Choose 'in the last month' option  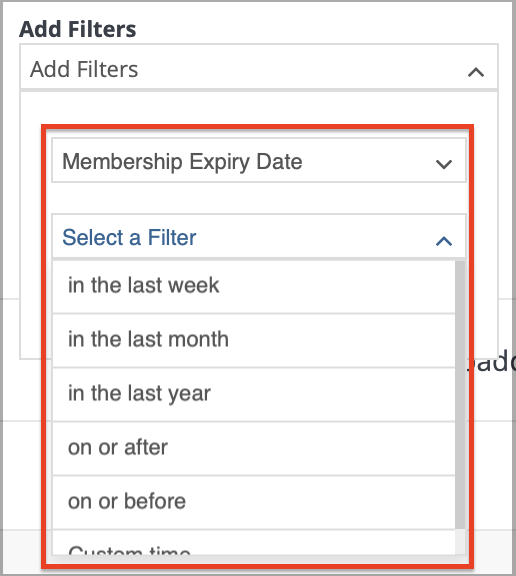pos(254,340)
